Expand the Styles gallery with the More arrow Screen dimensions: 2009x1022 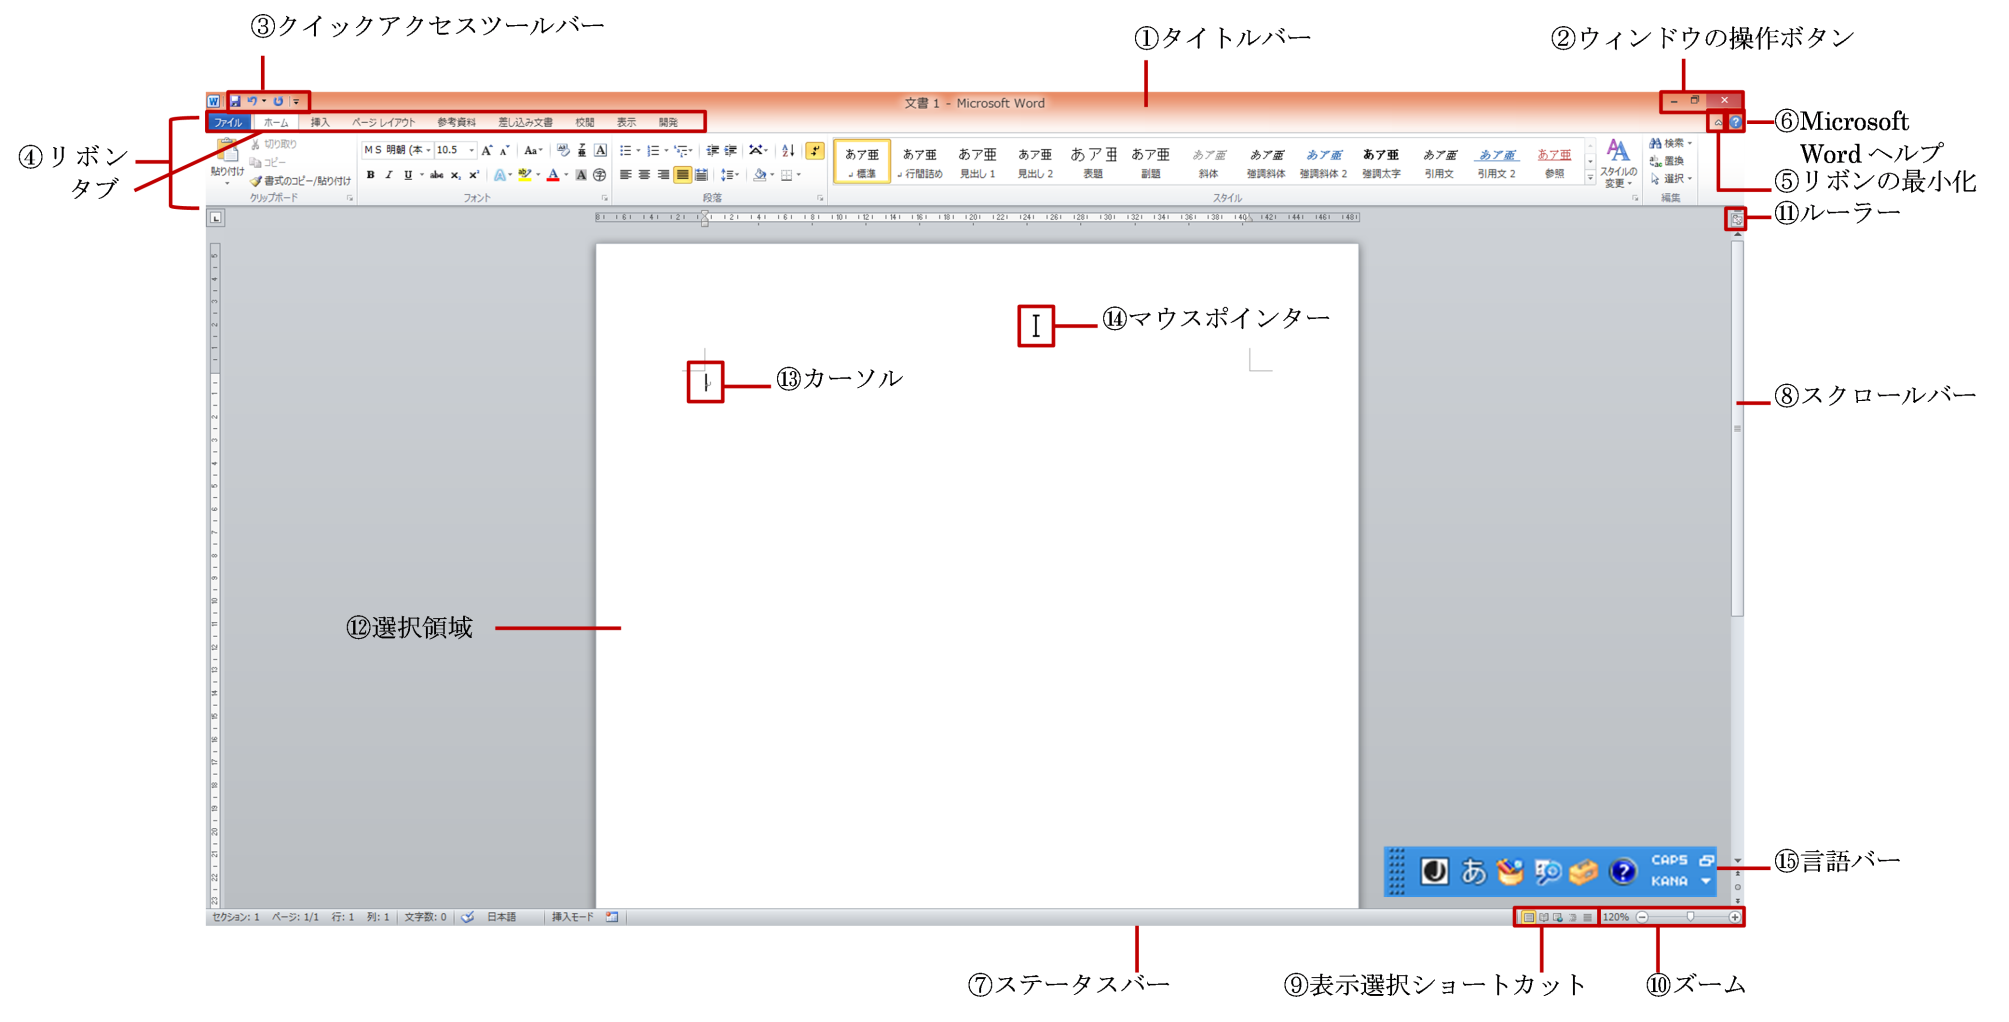point(1590,178)
